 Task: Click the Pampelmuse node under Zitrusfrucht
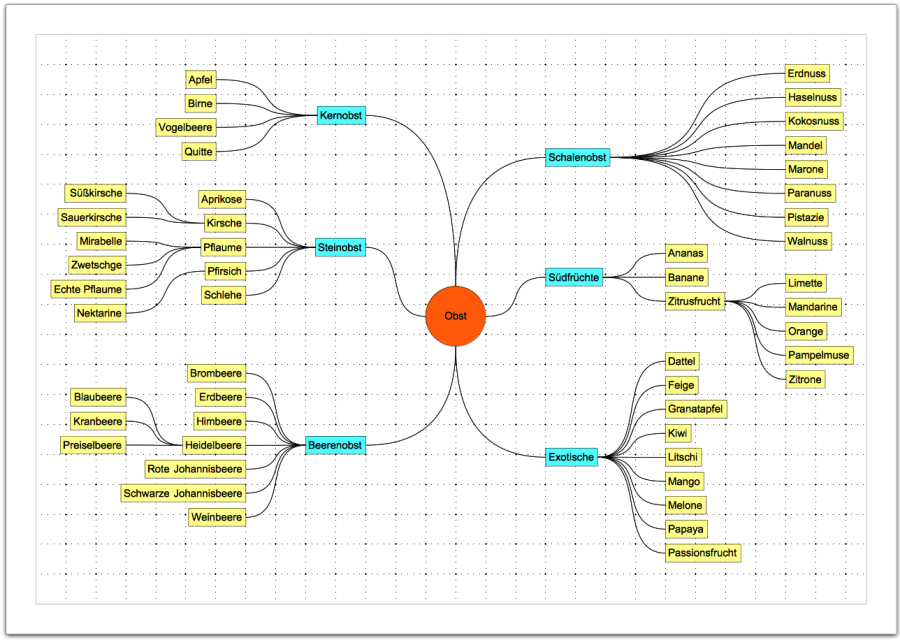pyautogui.click(x=819, y=355)
